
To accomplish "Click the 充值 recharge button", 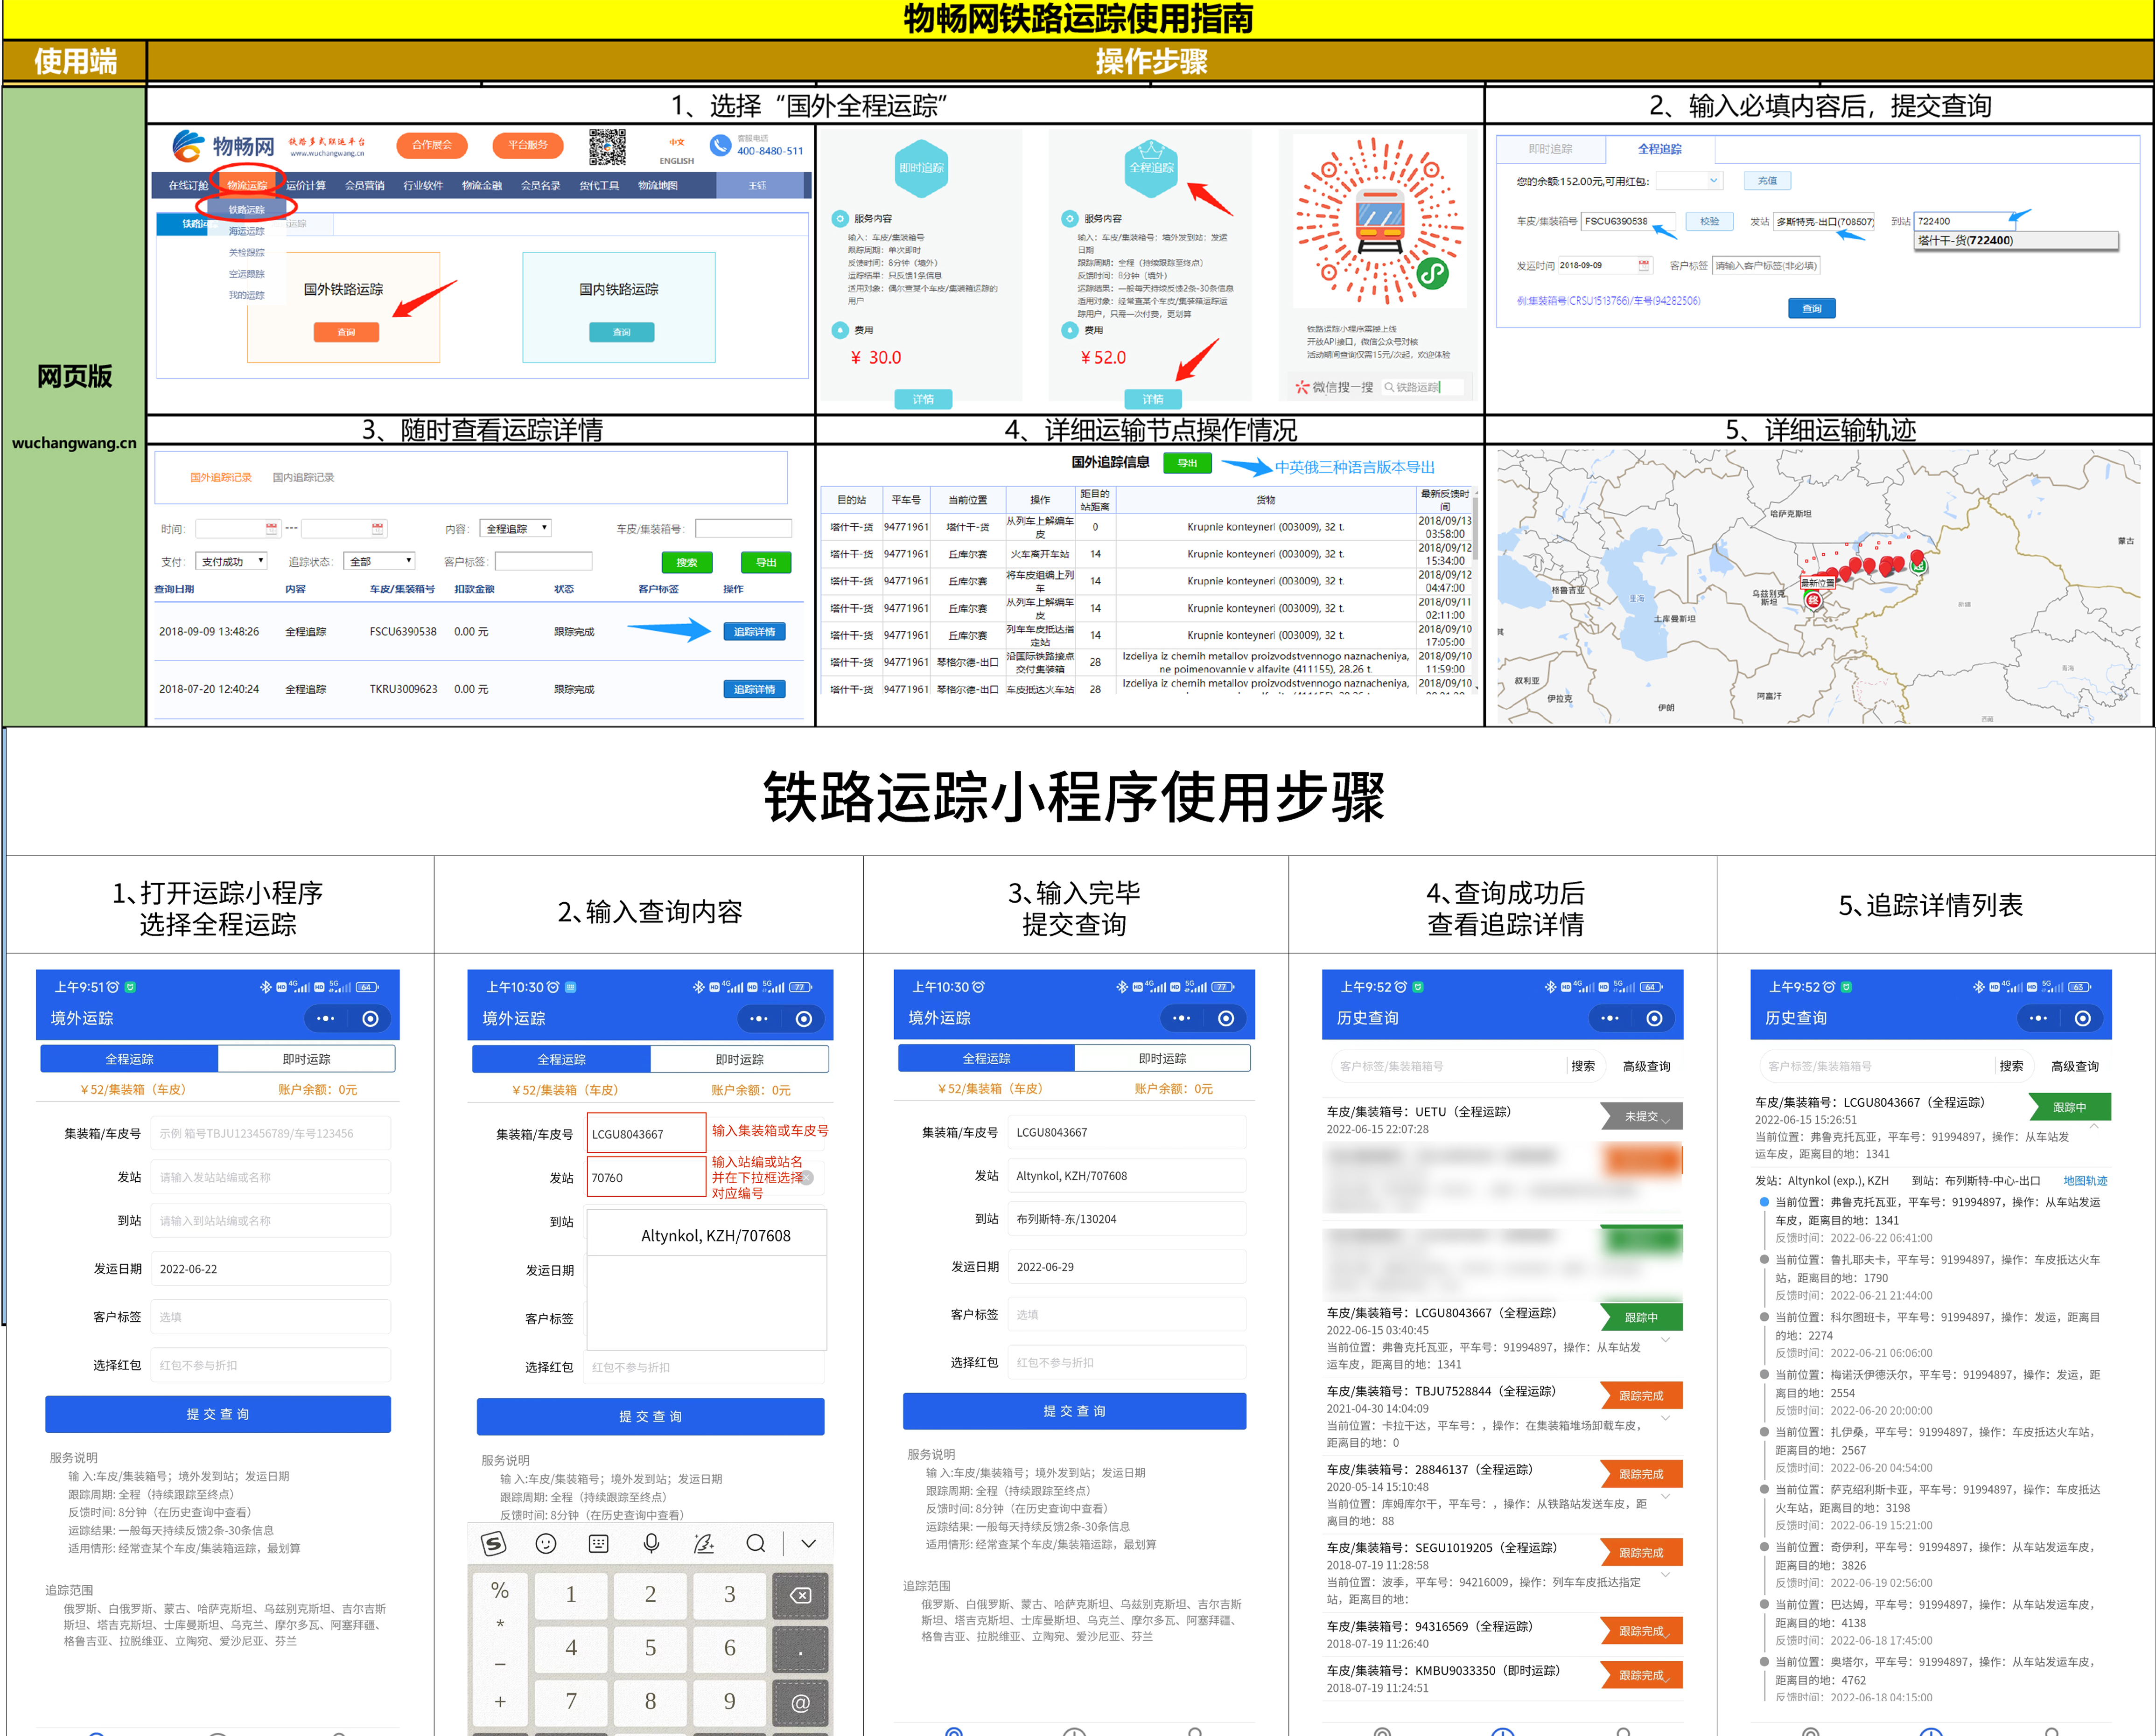I will (x=1768, y=181).
